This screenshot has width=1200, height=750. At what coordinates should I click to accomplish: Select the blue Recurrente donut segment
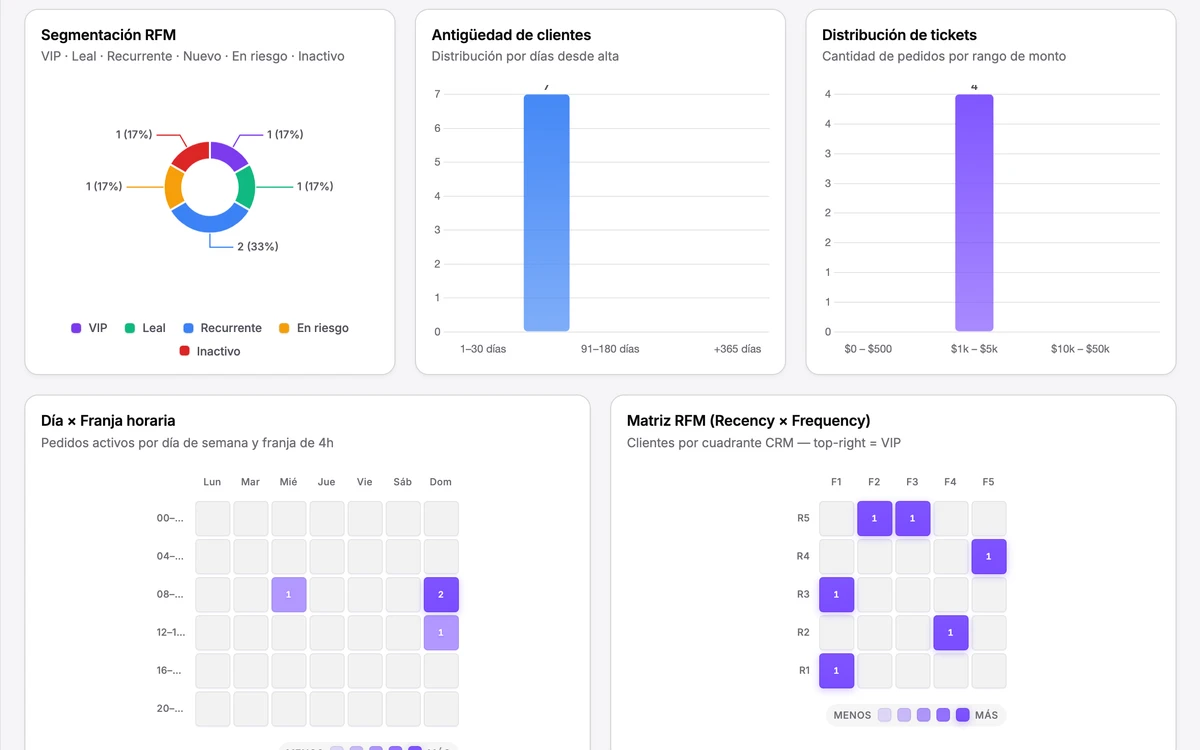click(210, 221)
